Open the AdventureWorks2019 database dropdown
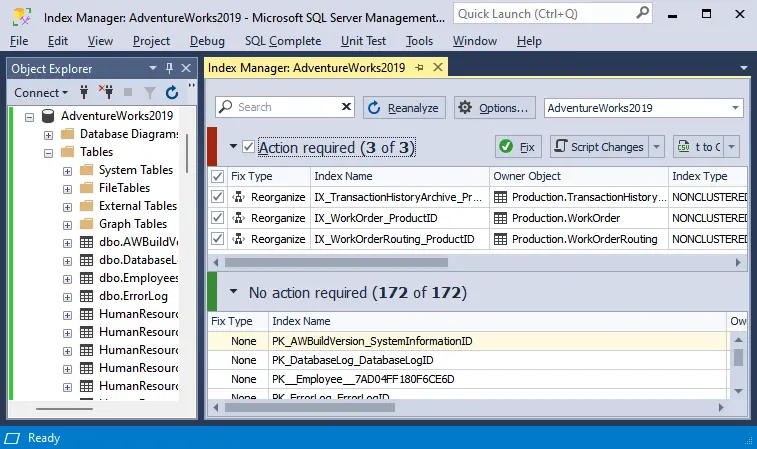The width and height of the screenshot is (757, 449). coord(735,108)
